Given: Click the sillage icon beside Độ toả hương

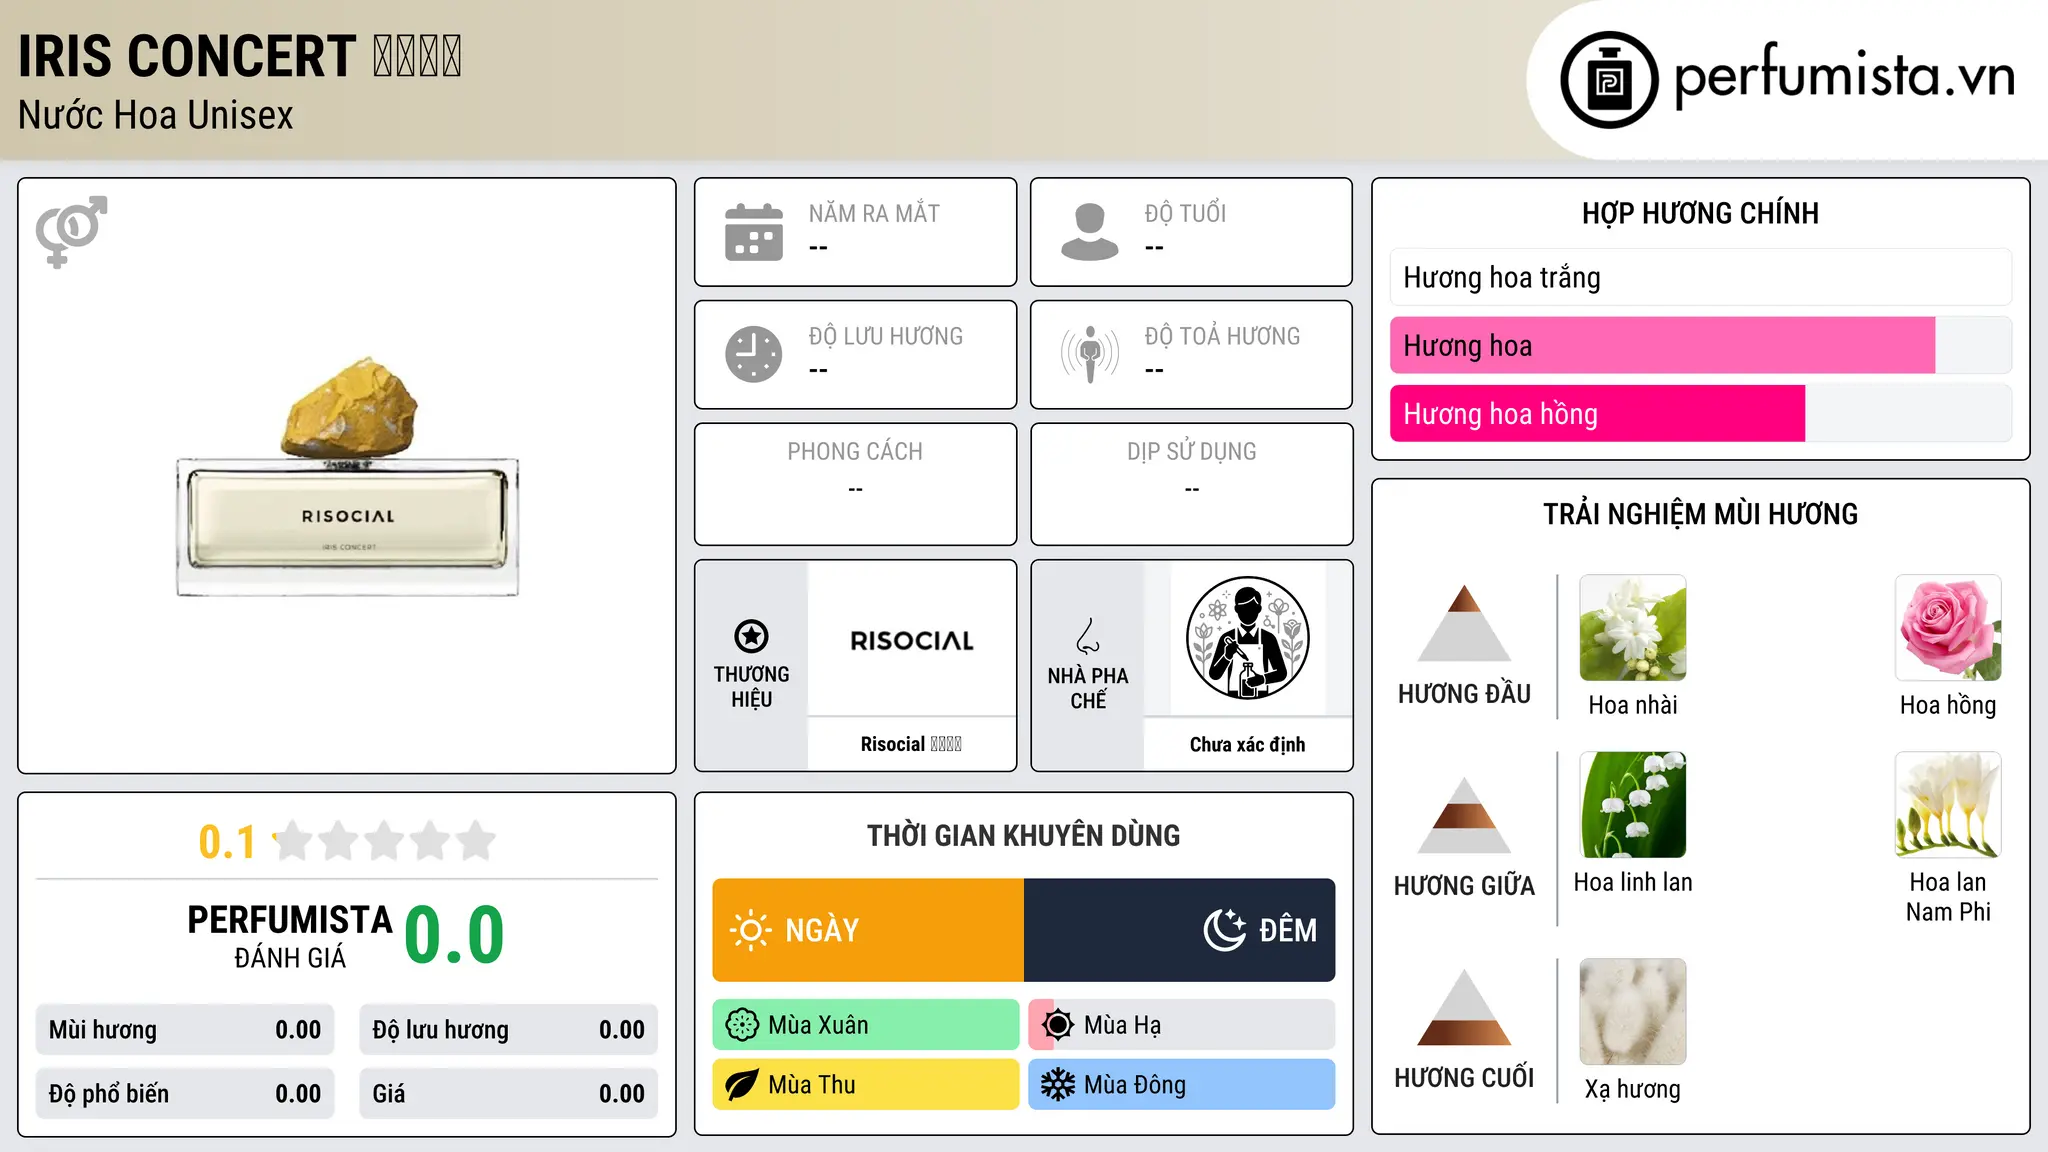Looking at the screenshot, I should [x=1090, y=354].
